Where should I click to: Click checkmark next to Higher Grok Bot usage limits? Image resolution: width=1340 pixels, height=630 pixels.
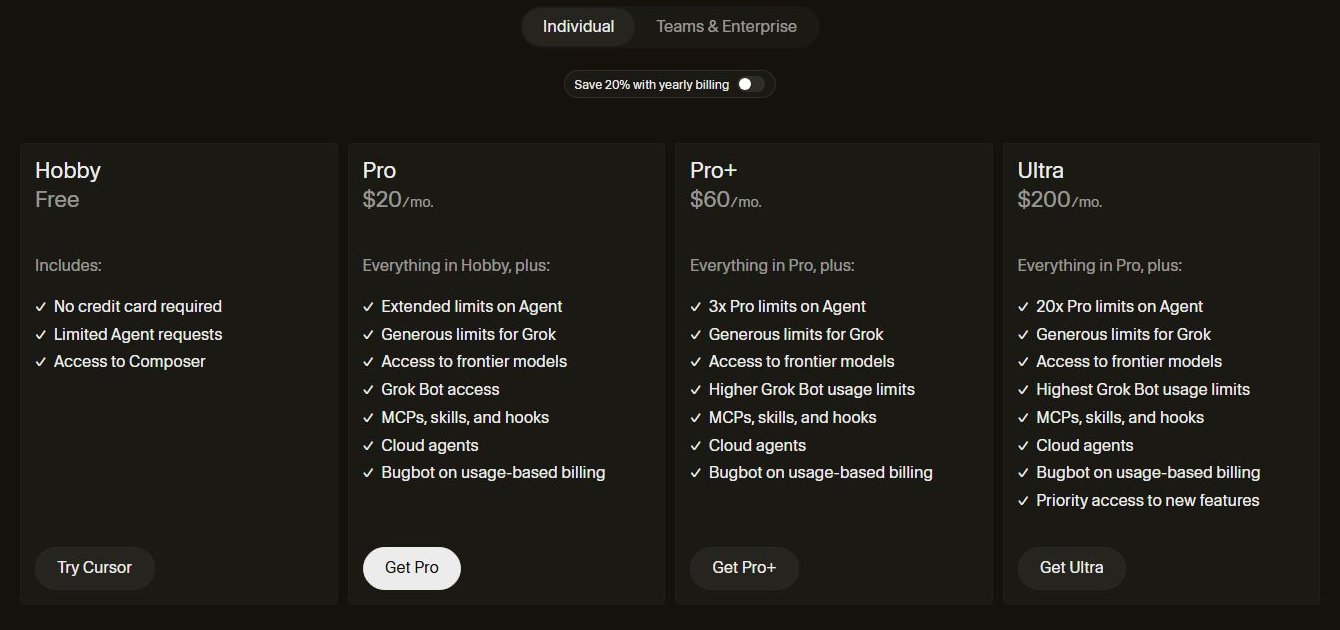[x=696, y=390]
